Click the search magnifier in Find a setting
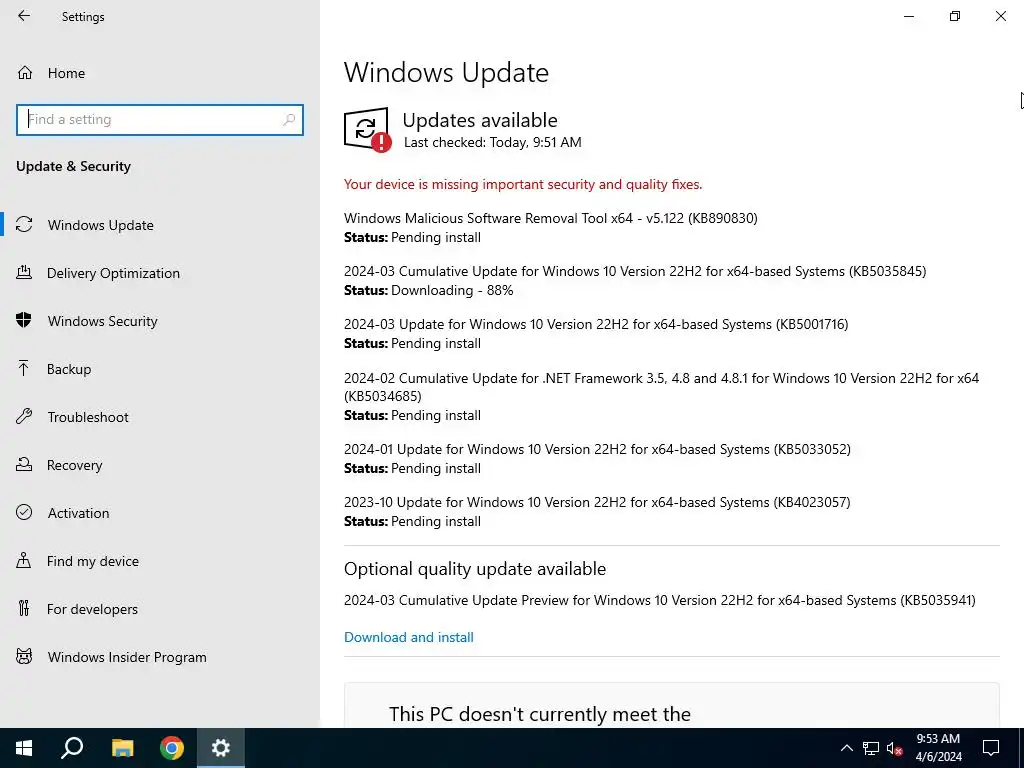The image size is (1024, 768). point(289,120)
